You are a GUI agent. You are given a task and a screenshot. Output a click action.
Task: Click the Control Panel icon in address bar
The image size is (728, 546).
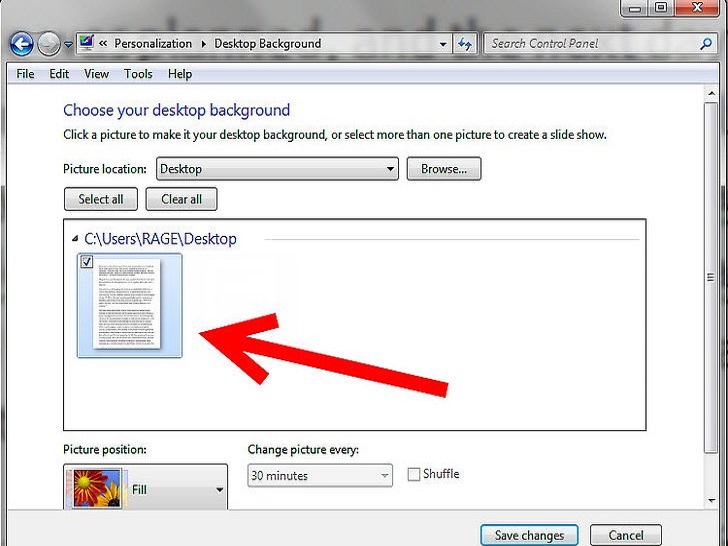click(86, 43)
